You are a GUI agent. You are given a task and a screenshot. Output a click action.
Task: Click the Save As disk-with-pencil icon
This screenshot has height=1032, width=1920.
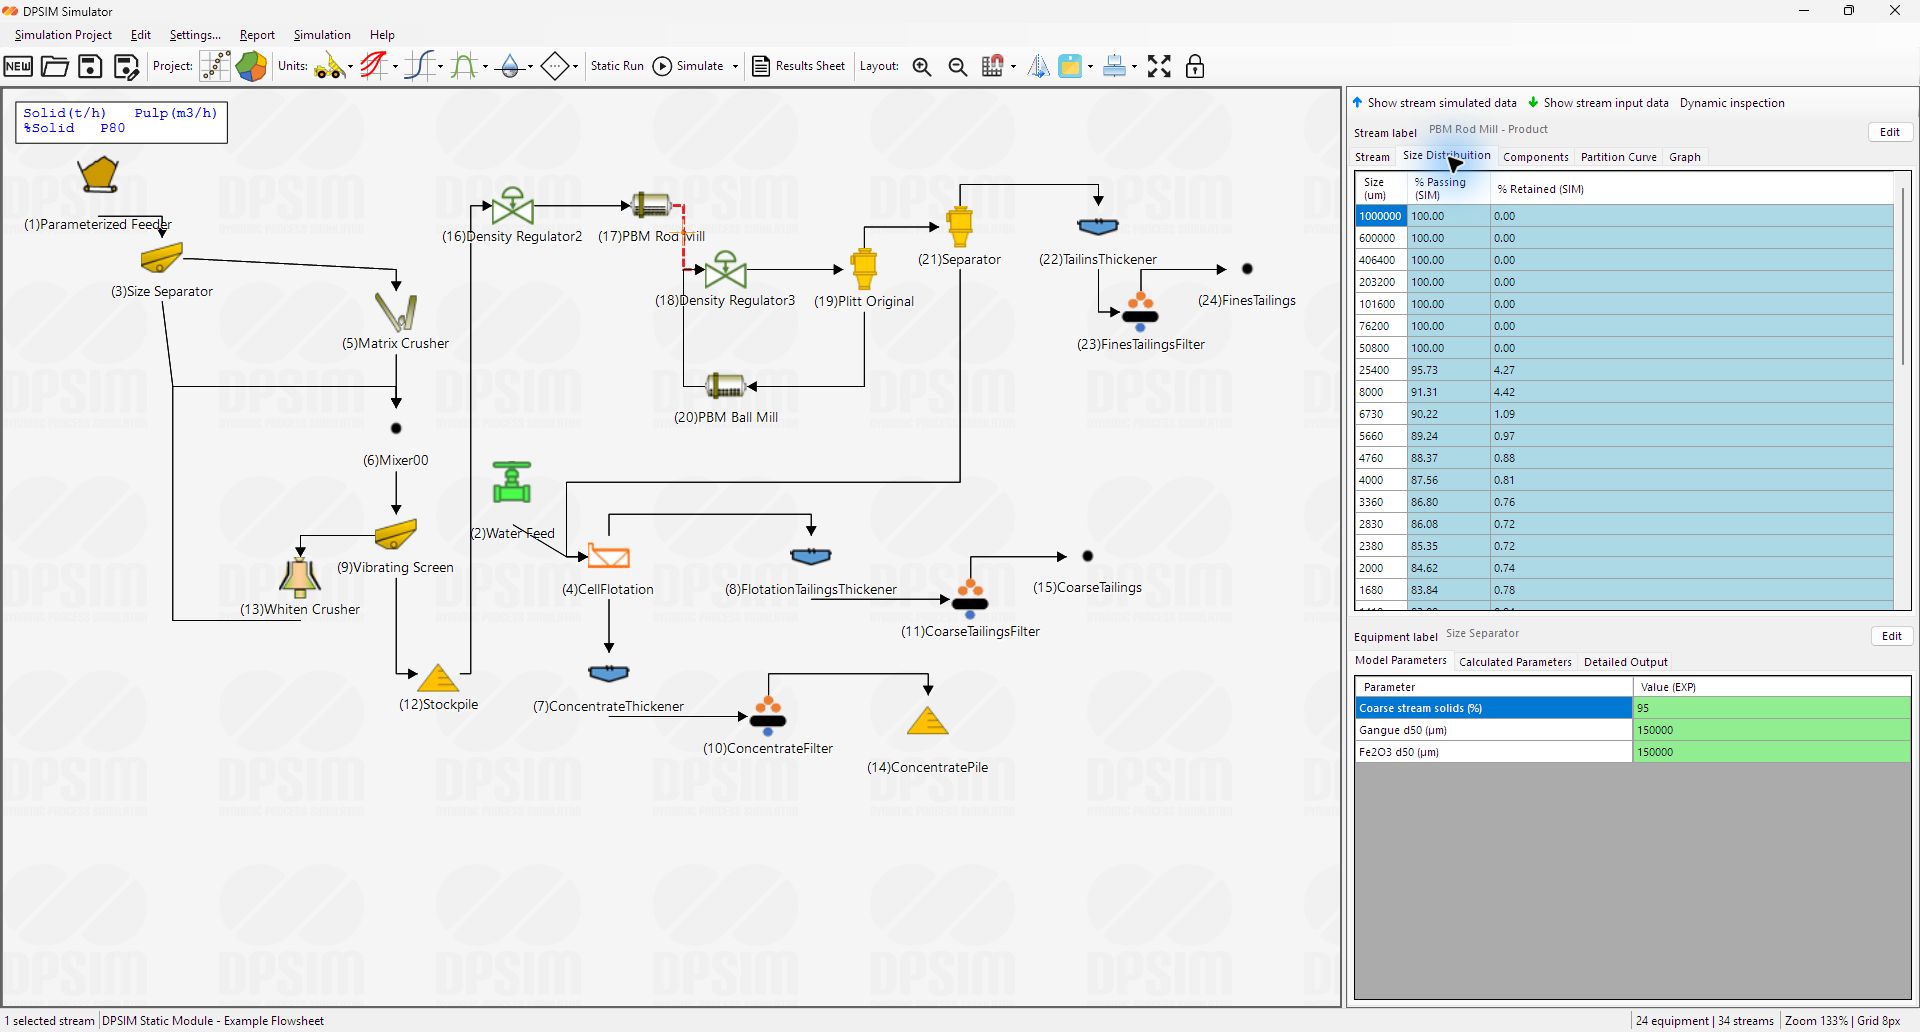pos(126,67)
